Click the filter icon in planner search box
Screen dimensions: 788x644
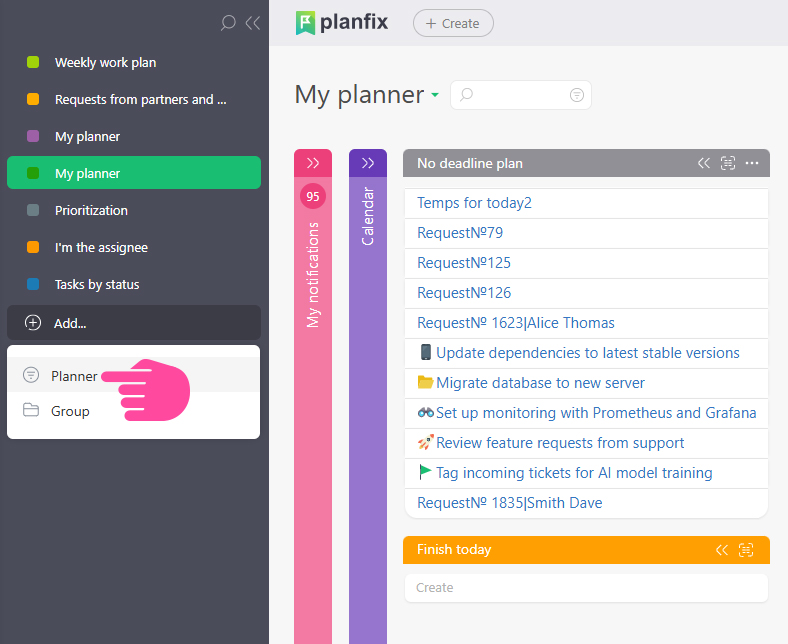click(577, 95)
